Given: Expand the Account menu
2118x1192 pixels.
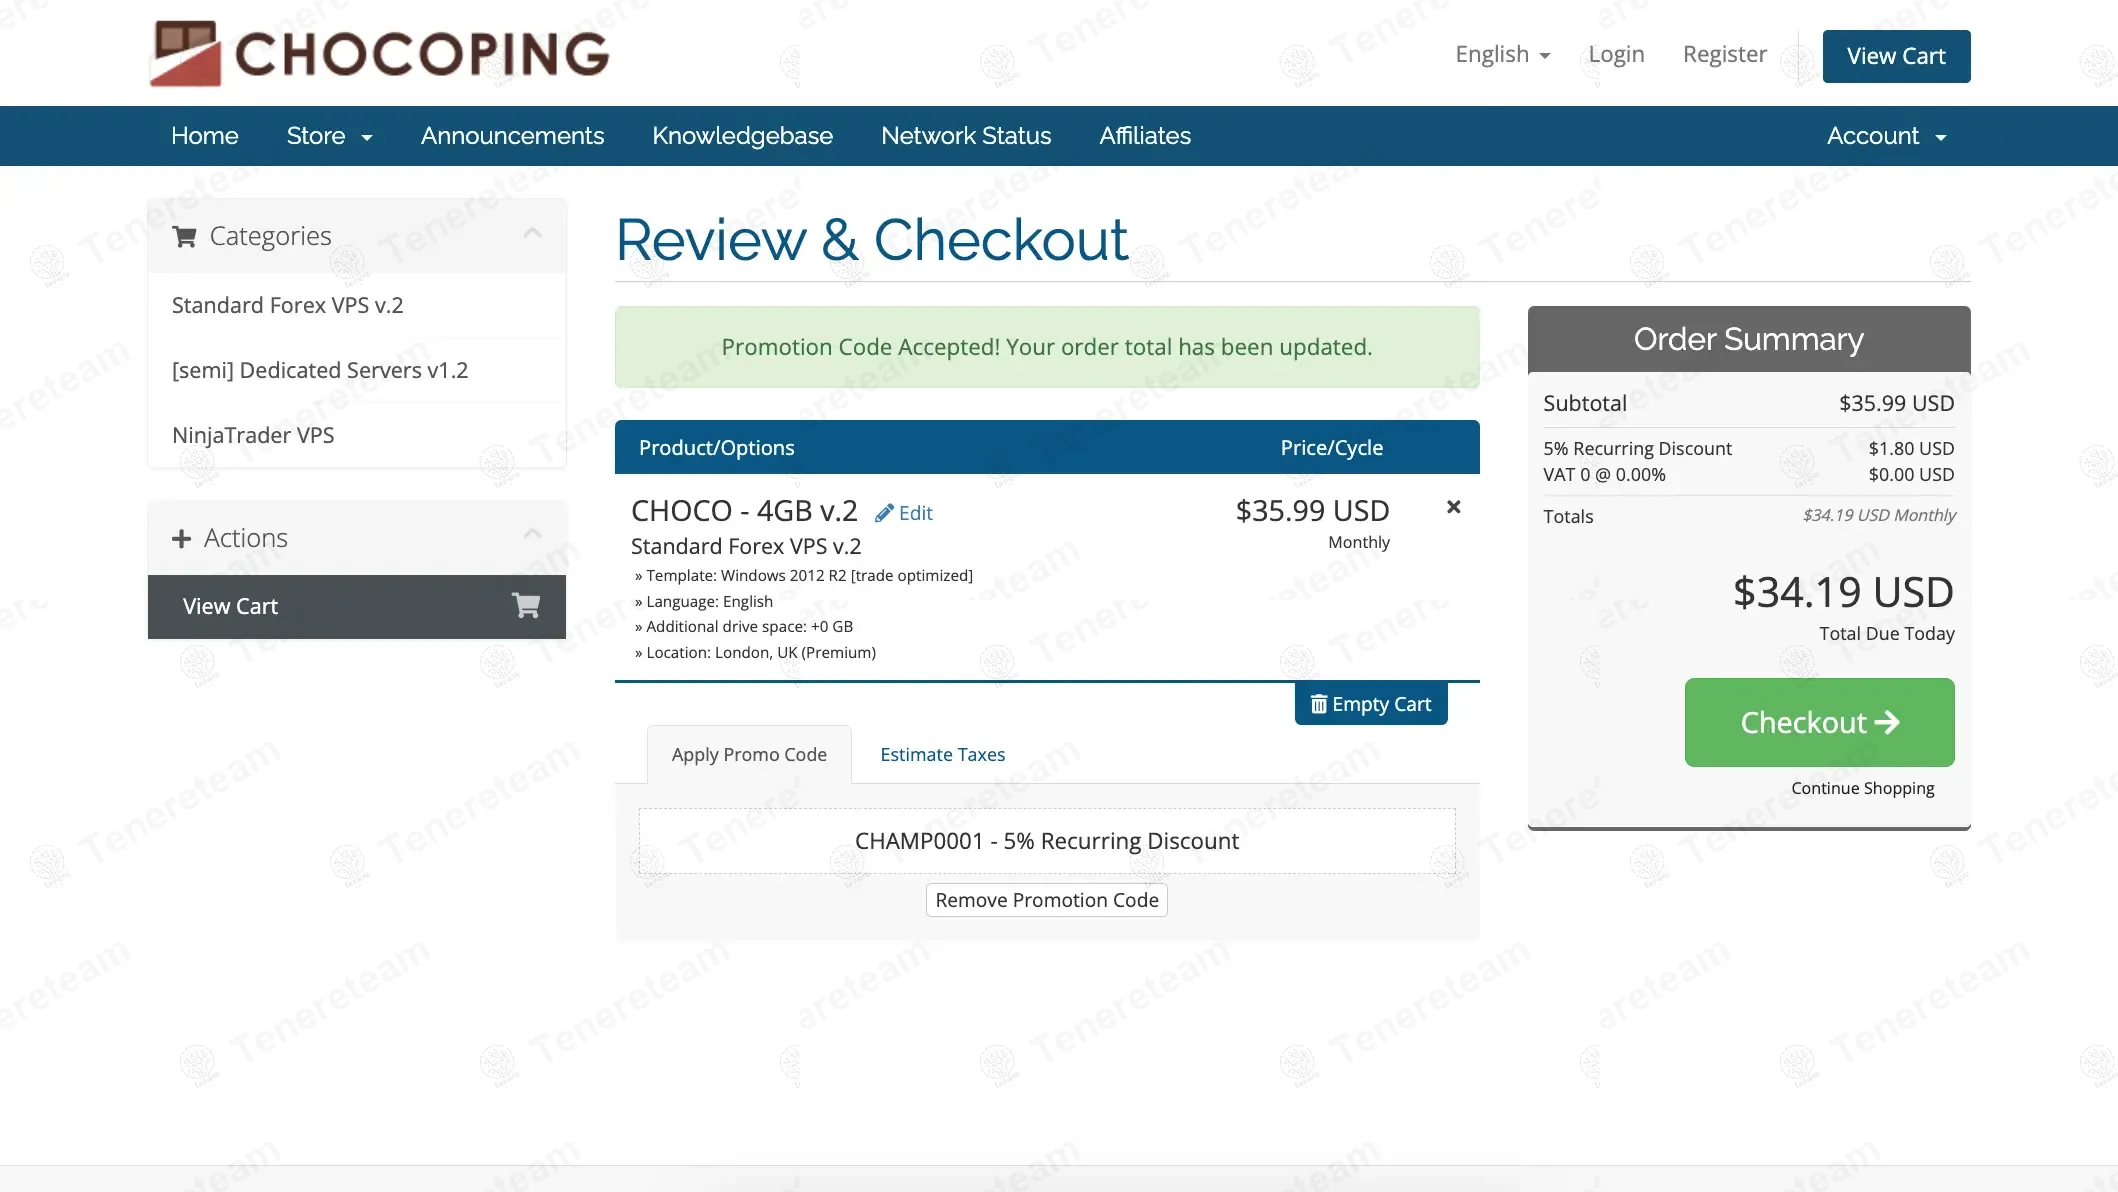Looking at the screenshot, I should tap(1885, 136).
